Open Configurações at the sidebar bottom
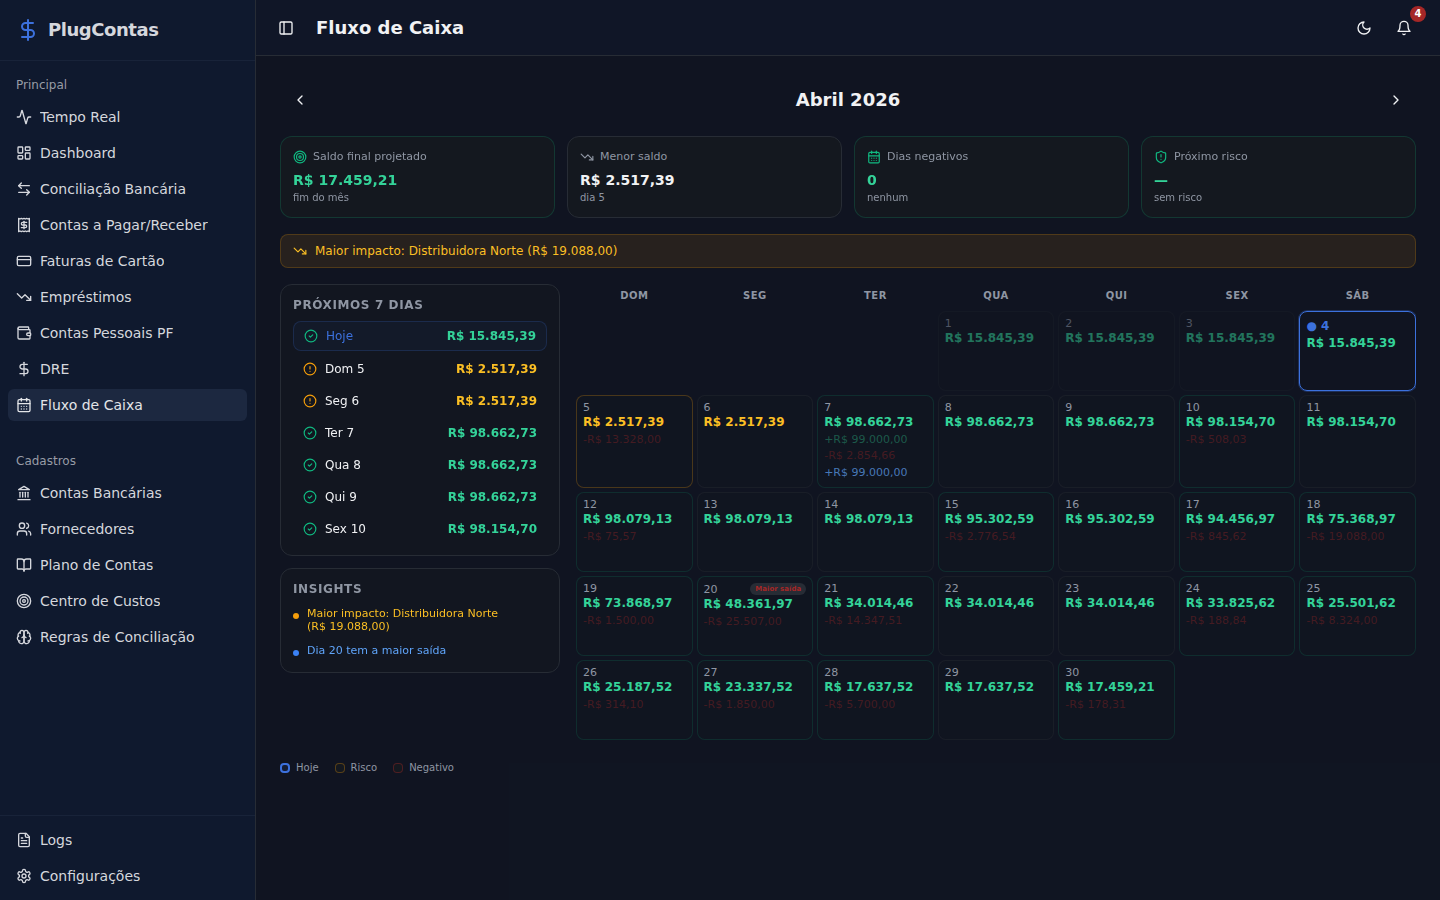1440x900 pixels. [x=89, y=876]
